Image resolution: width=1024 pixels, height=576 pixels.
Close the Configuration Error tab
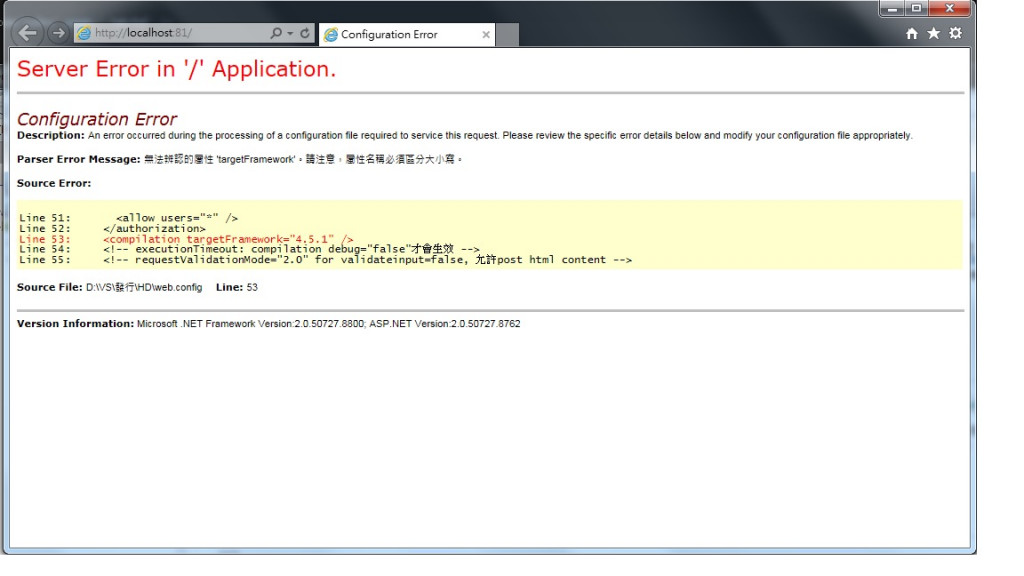click(x=486, y=35)
